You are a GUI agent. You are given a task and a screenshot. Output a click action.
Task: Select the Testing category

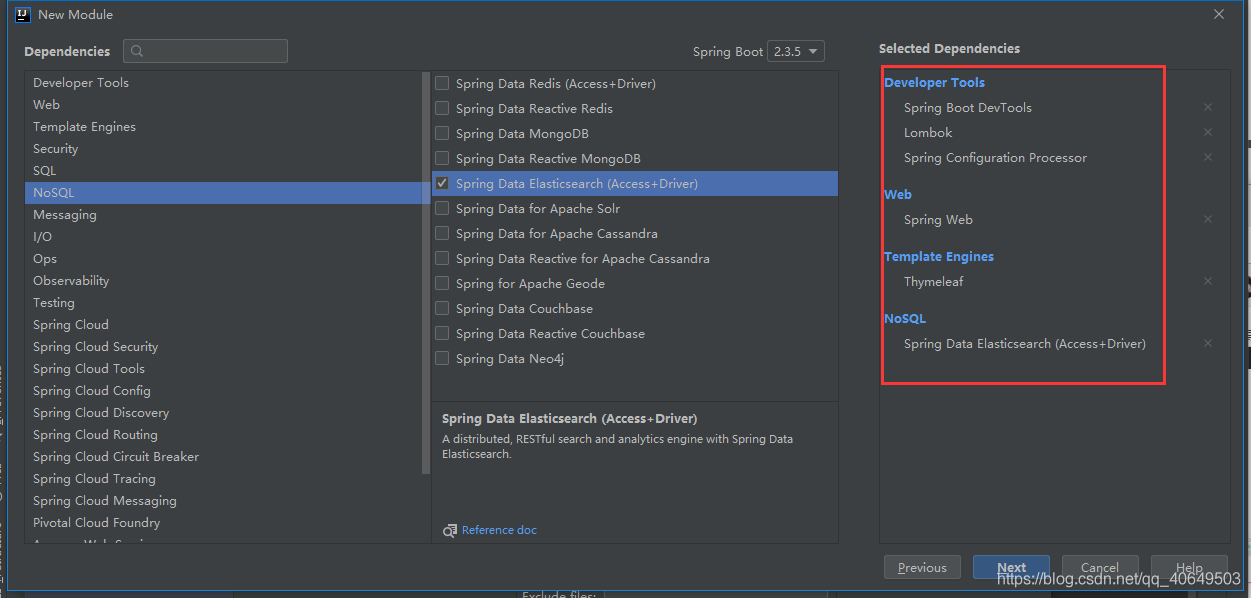coord(224,302)
